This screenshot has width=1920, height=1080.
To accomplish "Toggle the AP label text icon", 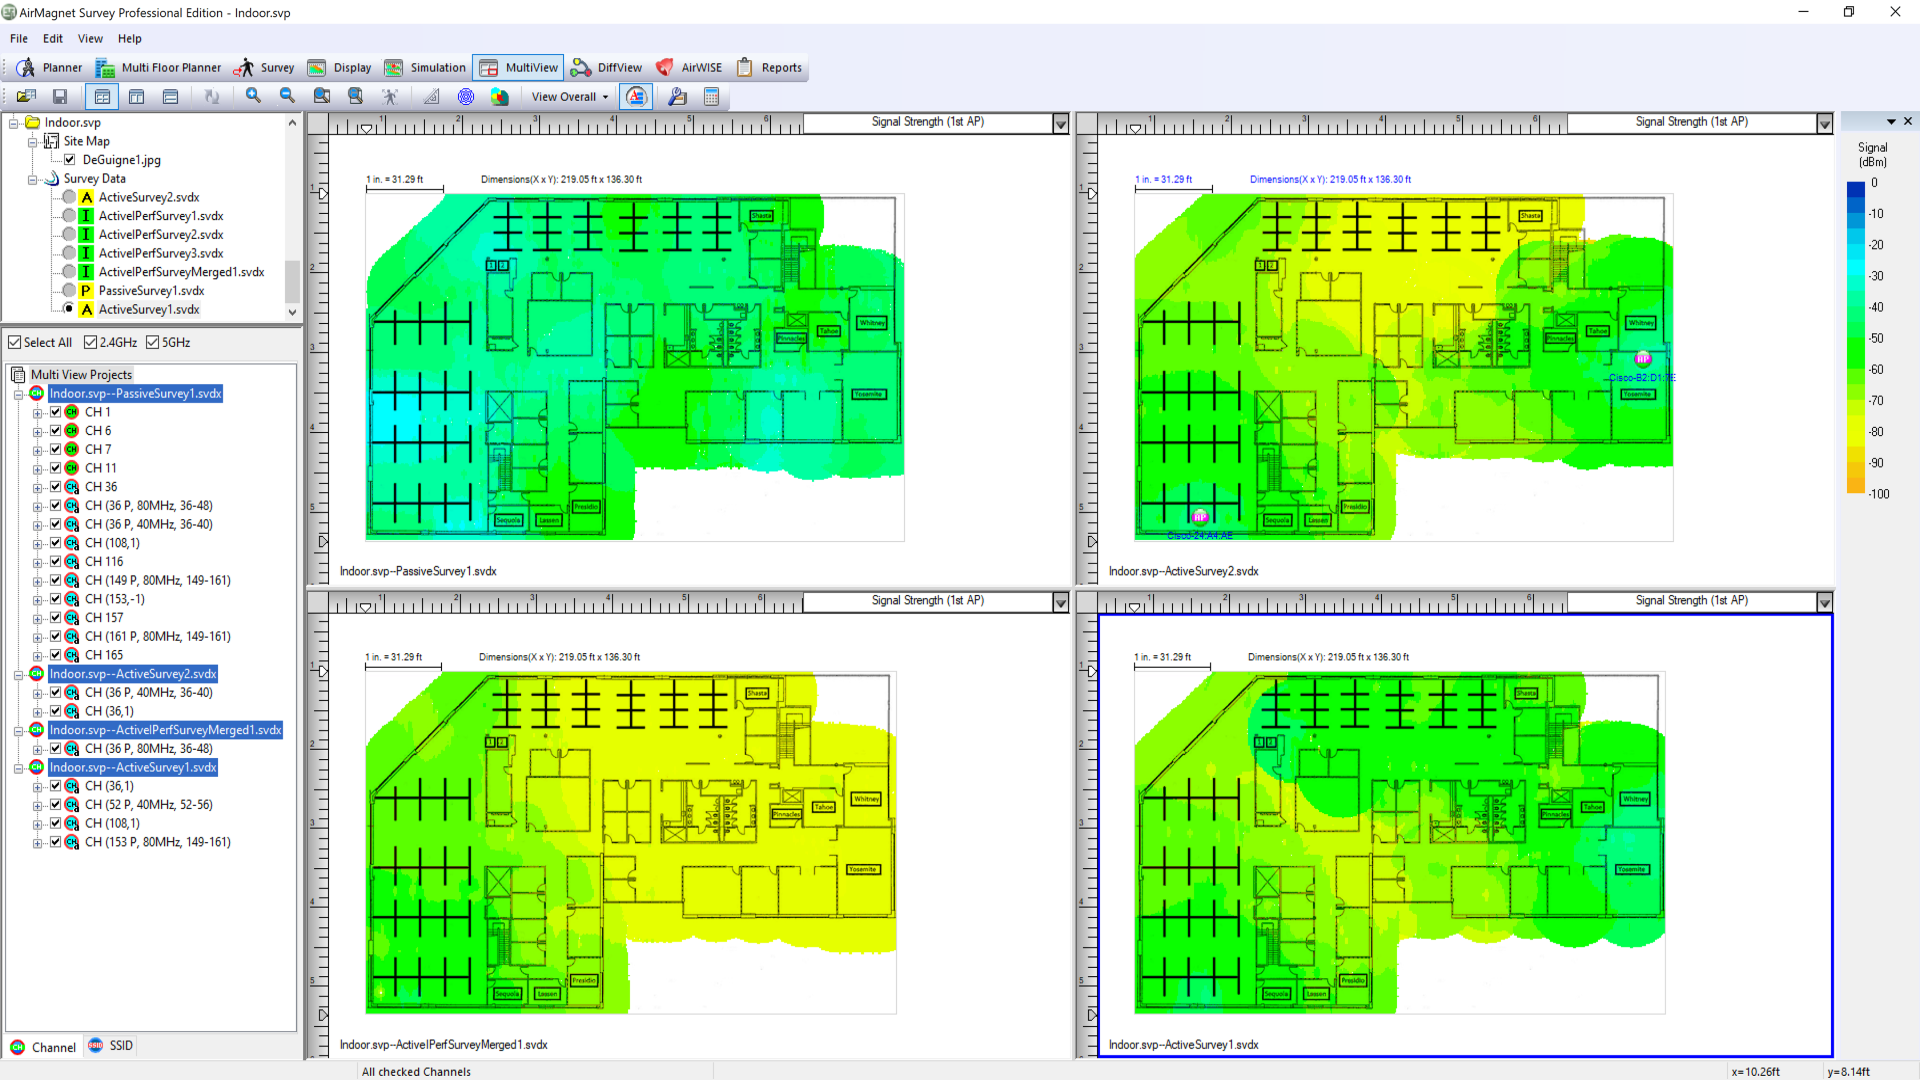I will [x=636, y=97].
